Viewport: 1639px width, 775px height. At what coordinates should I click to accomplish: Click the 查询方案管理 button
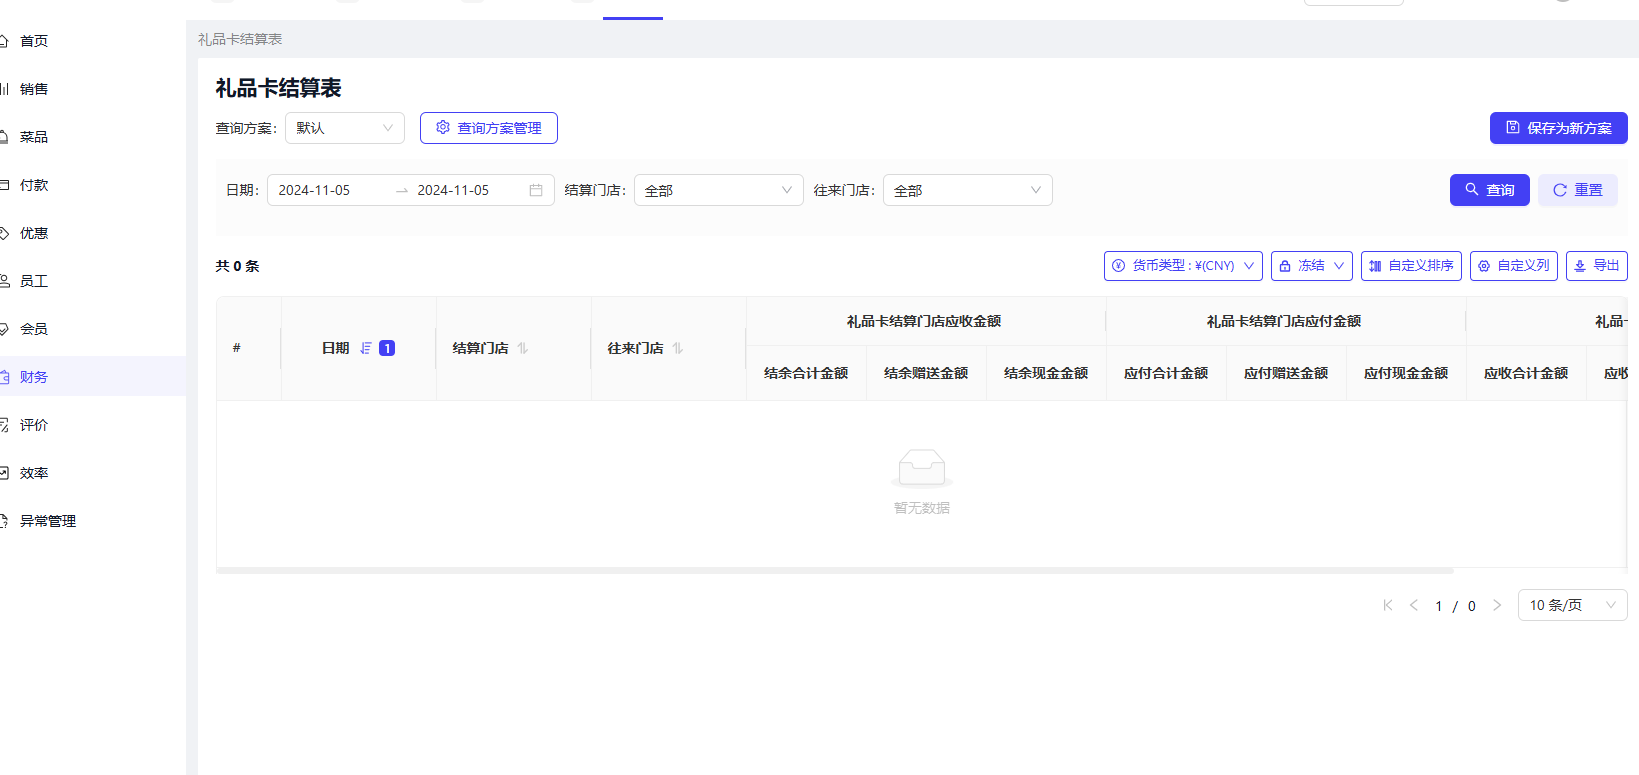click(489, 128)
